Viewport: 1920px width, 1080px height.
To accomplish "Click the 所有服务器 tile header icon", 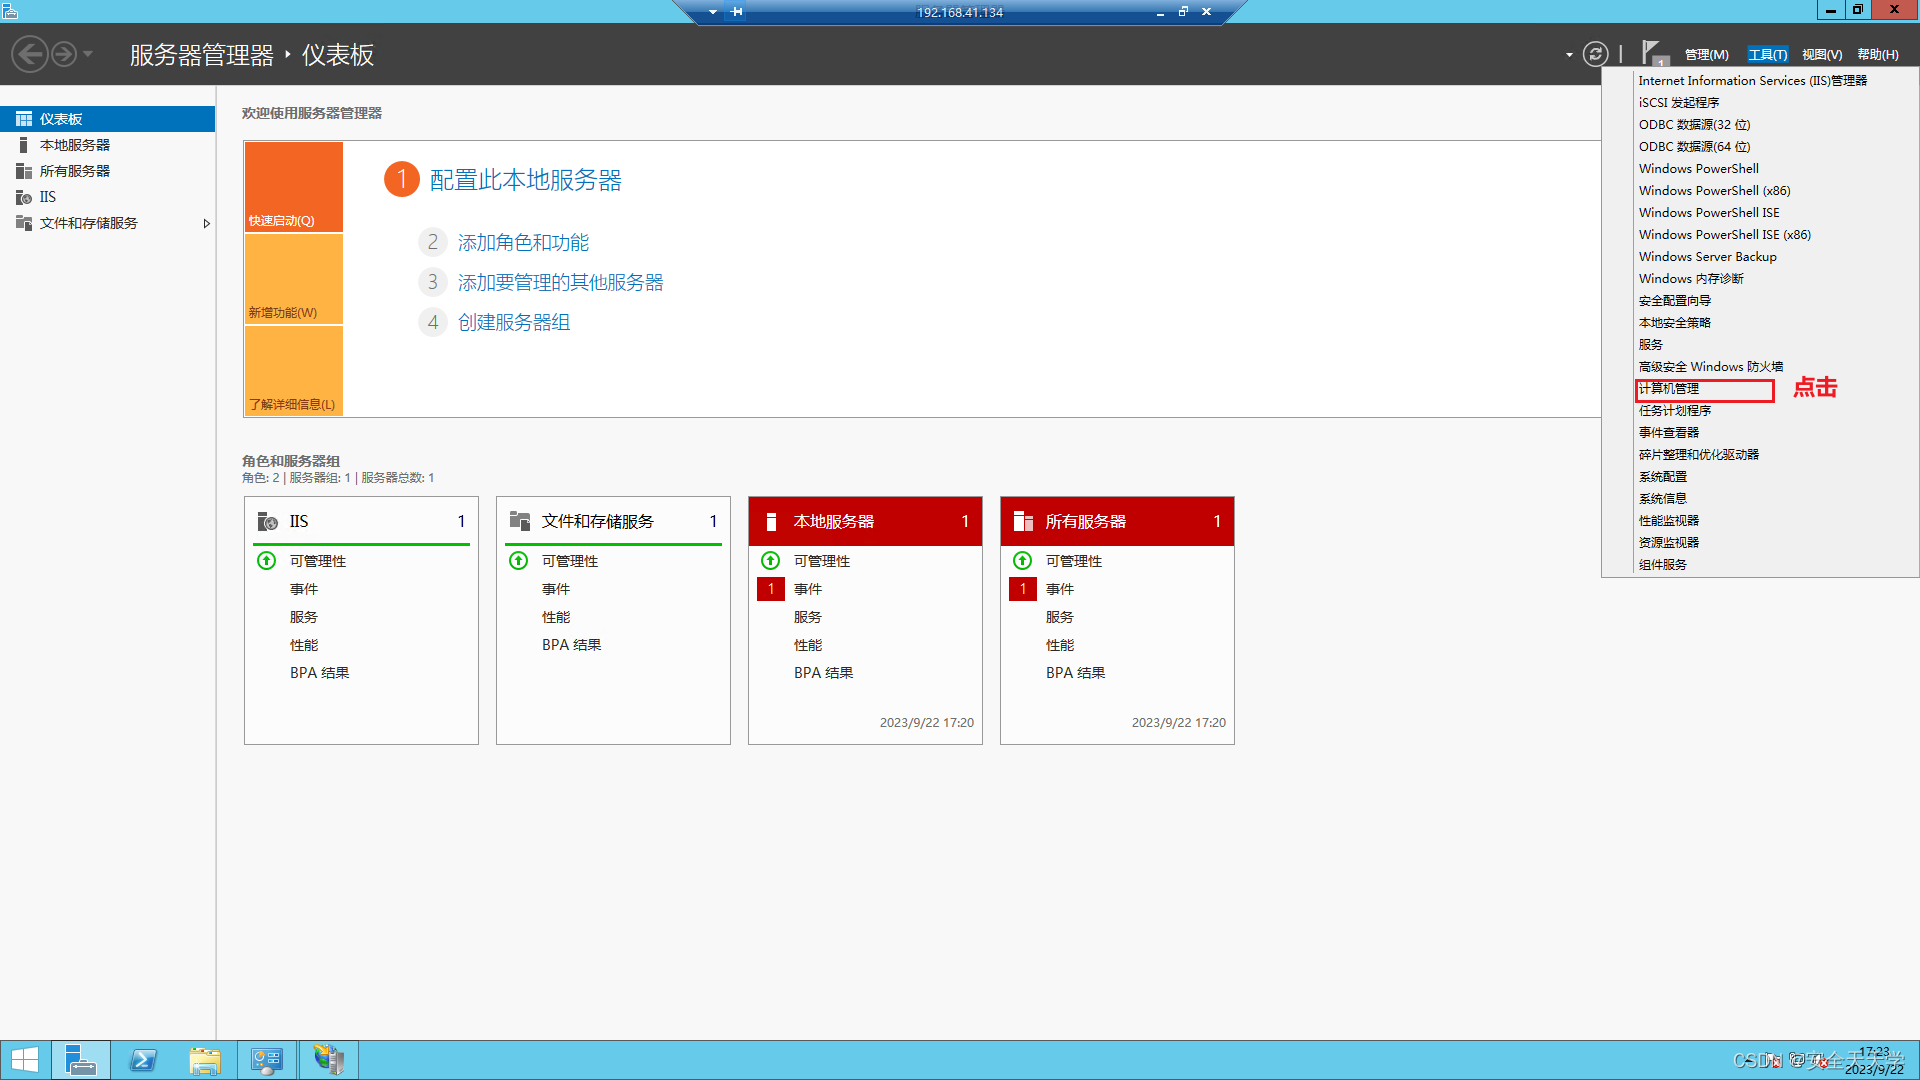I will [1023, 521].
